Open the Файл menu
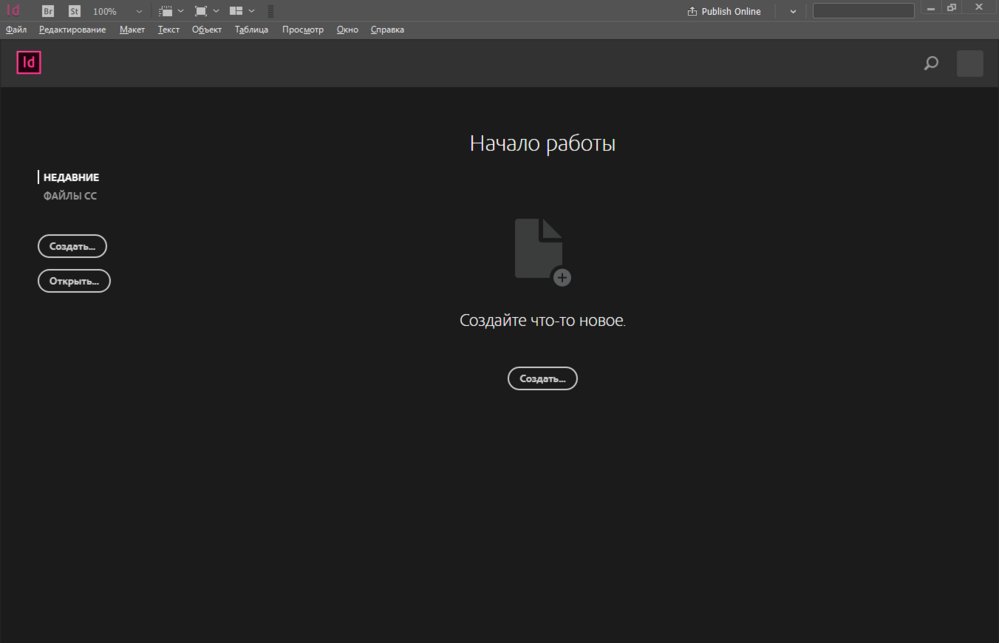 pos(16,30)
